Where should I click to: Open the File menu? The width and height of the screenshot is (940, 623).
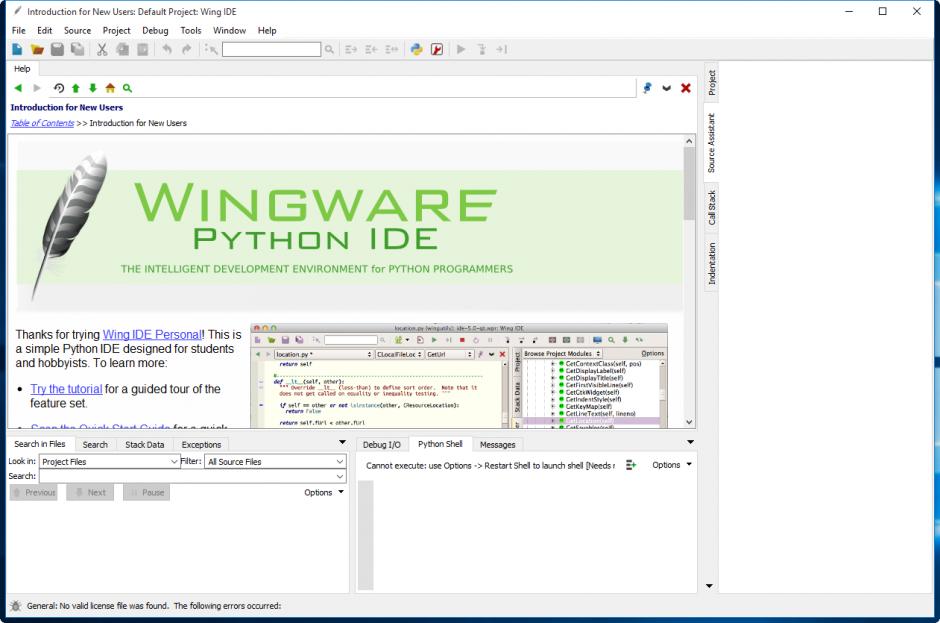19,31
